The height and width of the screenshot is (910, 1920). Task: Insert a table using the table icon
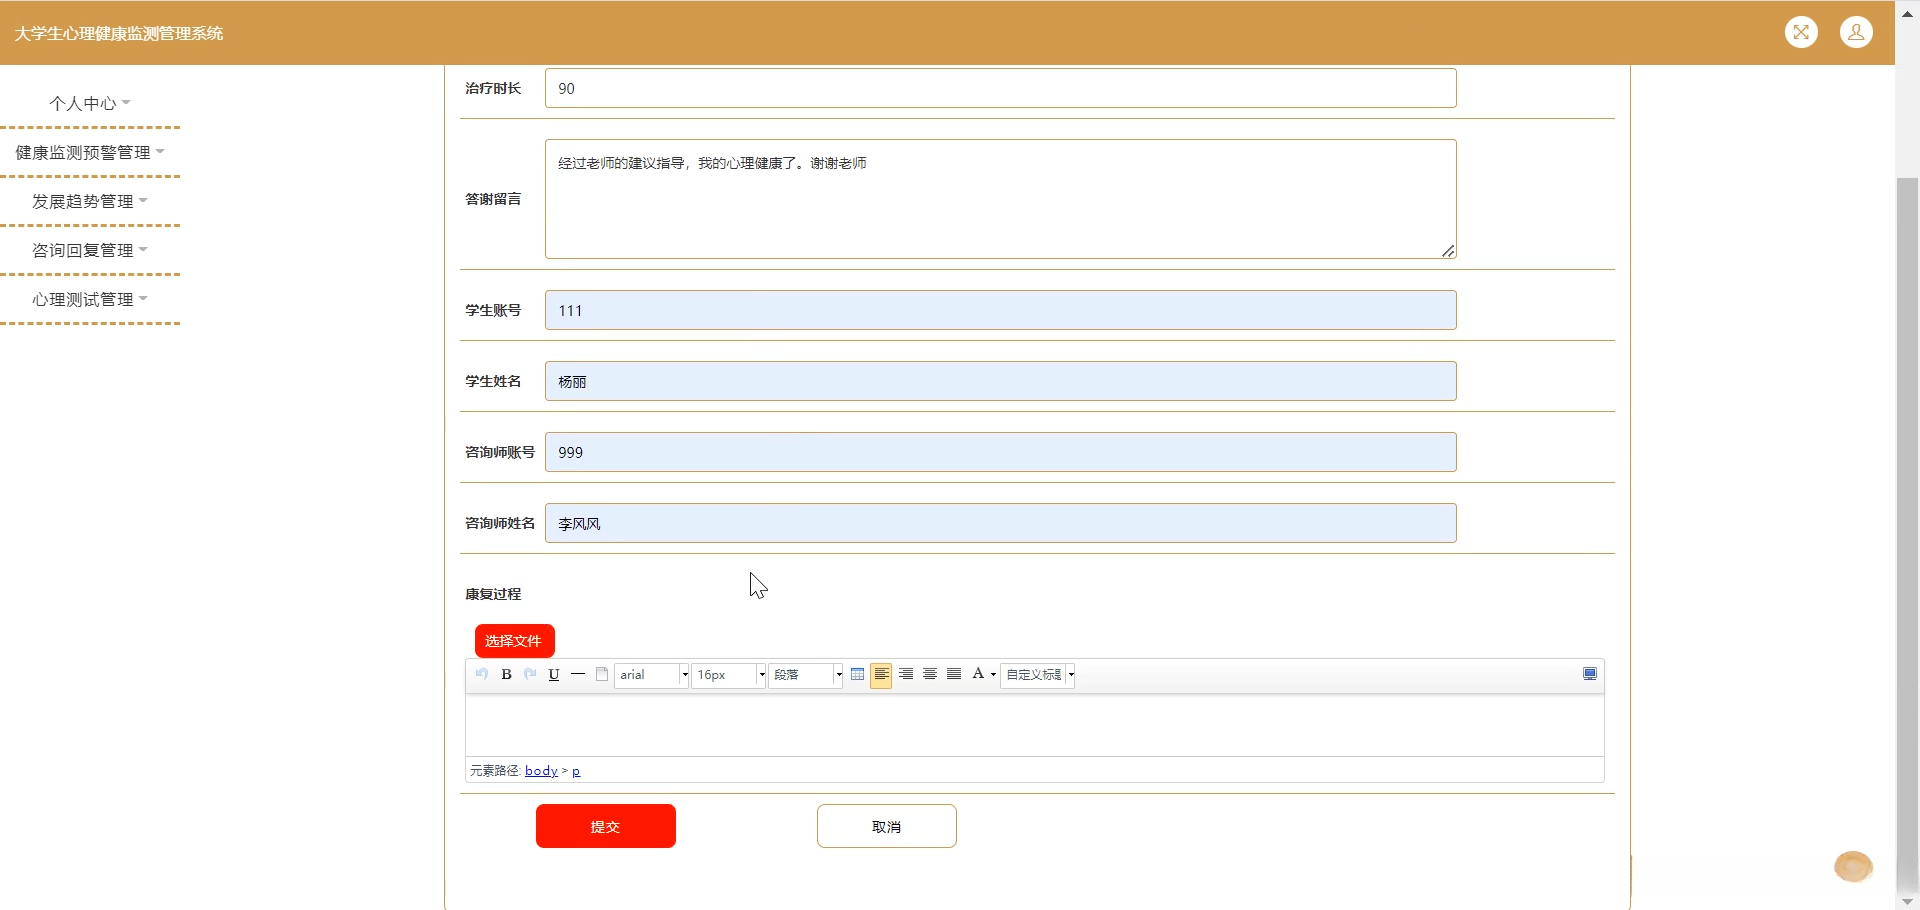857,675
